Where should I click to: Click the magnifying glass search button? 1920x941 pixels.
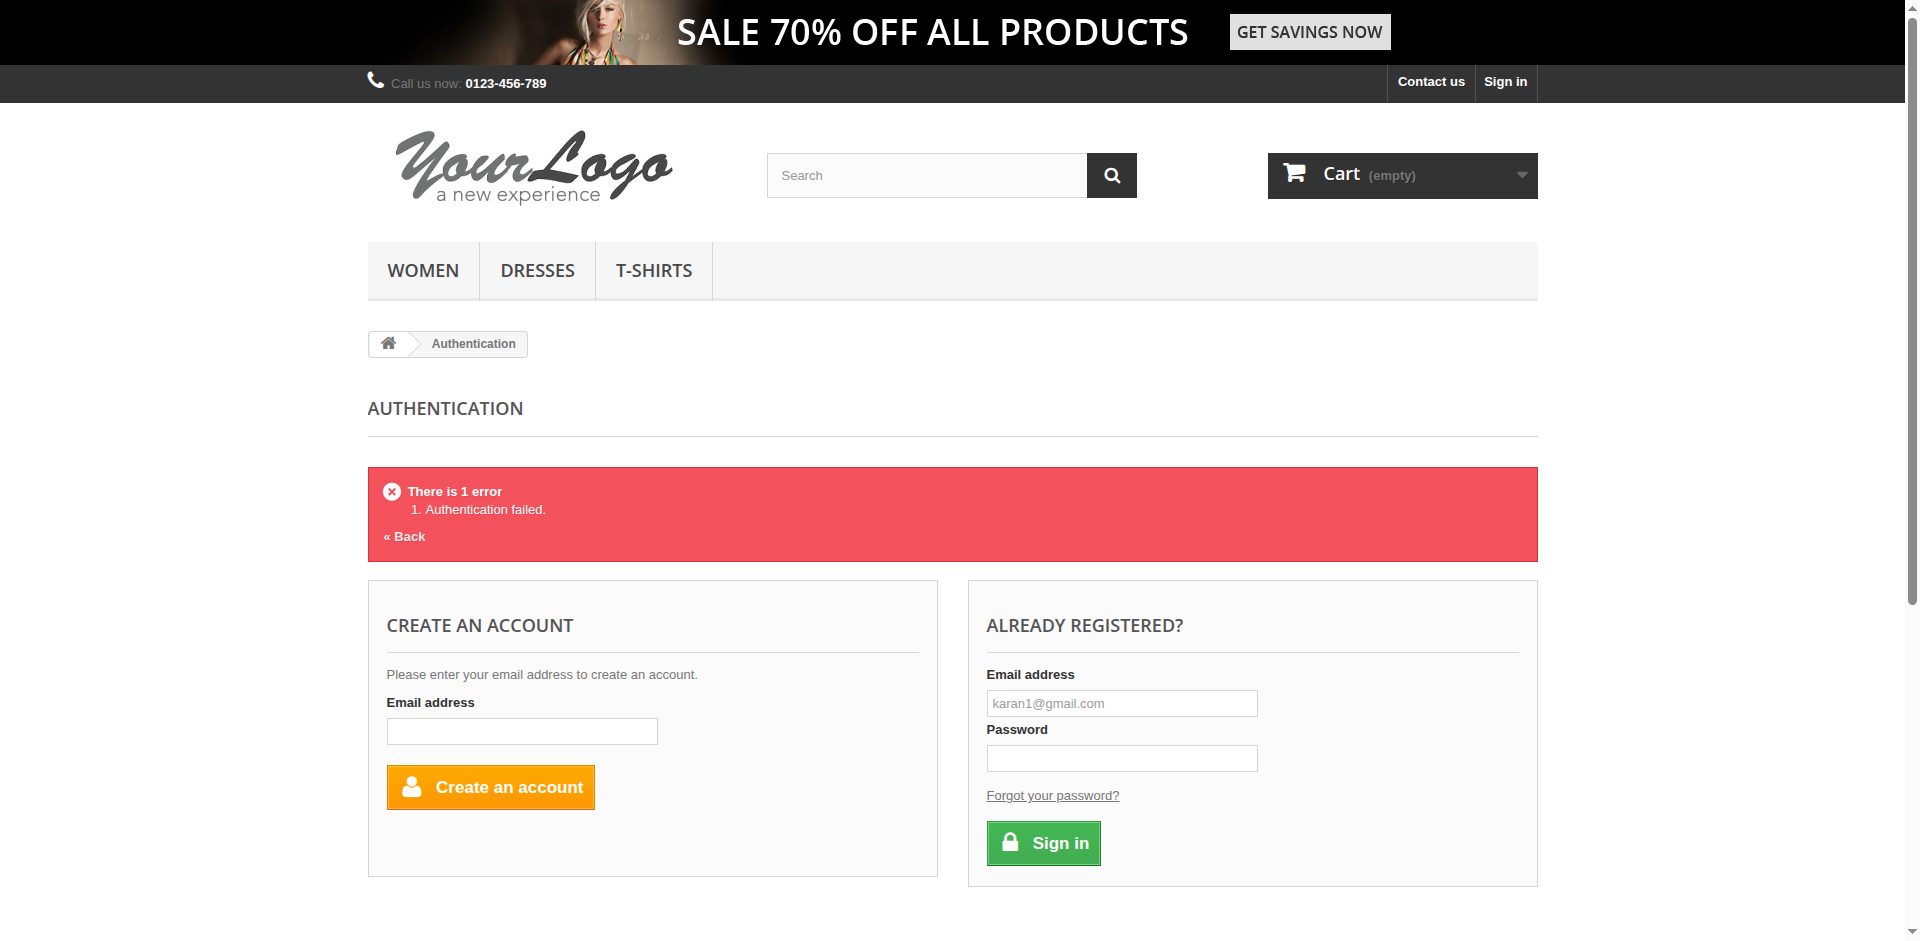(1111, 176)
